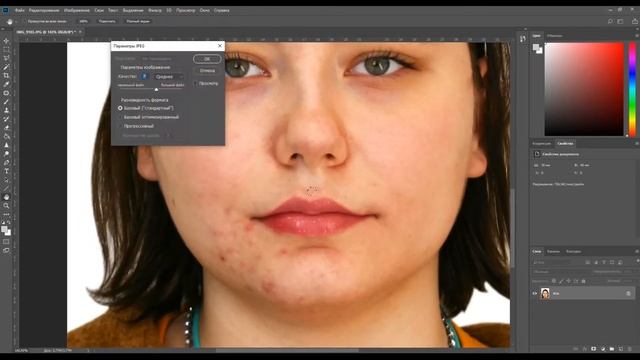Screen dimensions: 640x360
Task: Select the Pen tool
Action: (x=6, y=162)
